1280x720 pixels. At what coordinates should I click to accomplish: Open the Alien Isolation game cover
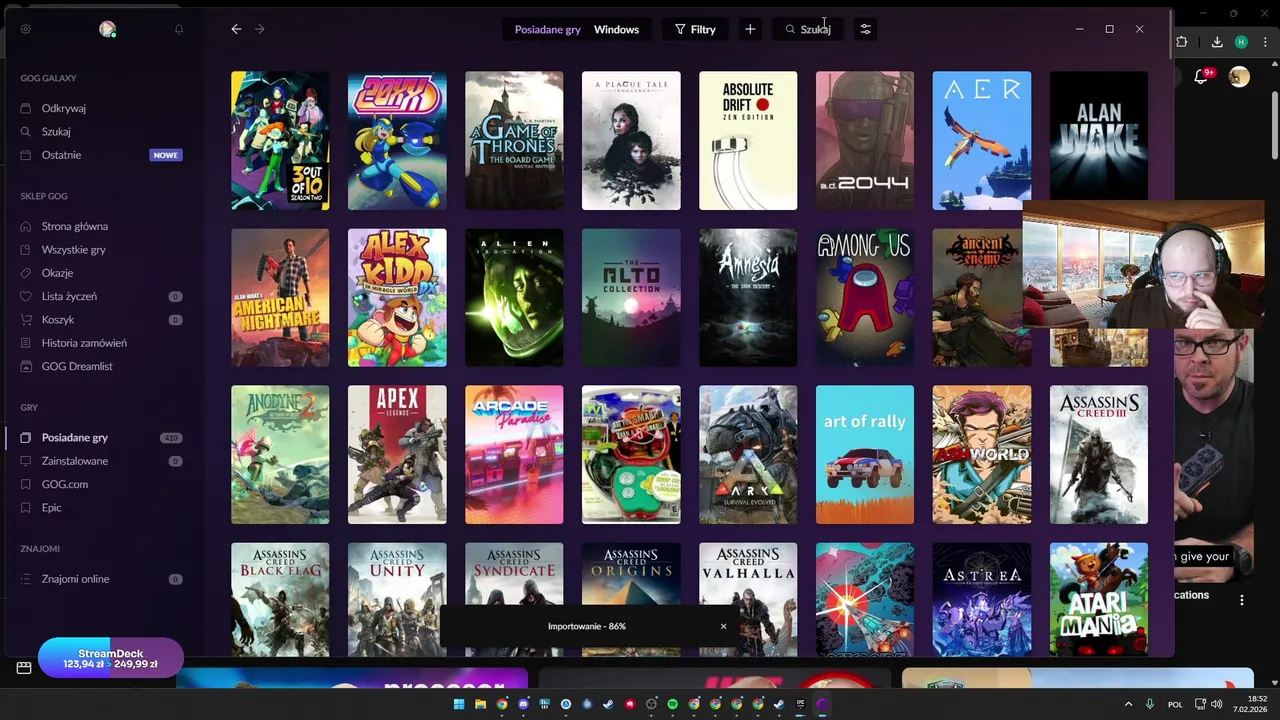pos(514,298)
